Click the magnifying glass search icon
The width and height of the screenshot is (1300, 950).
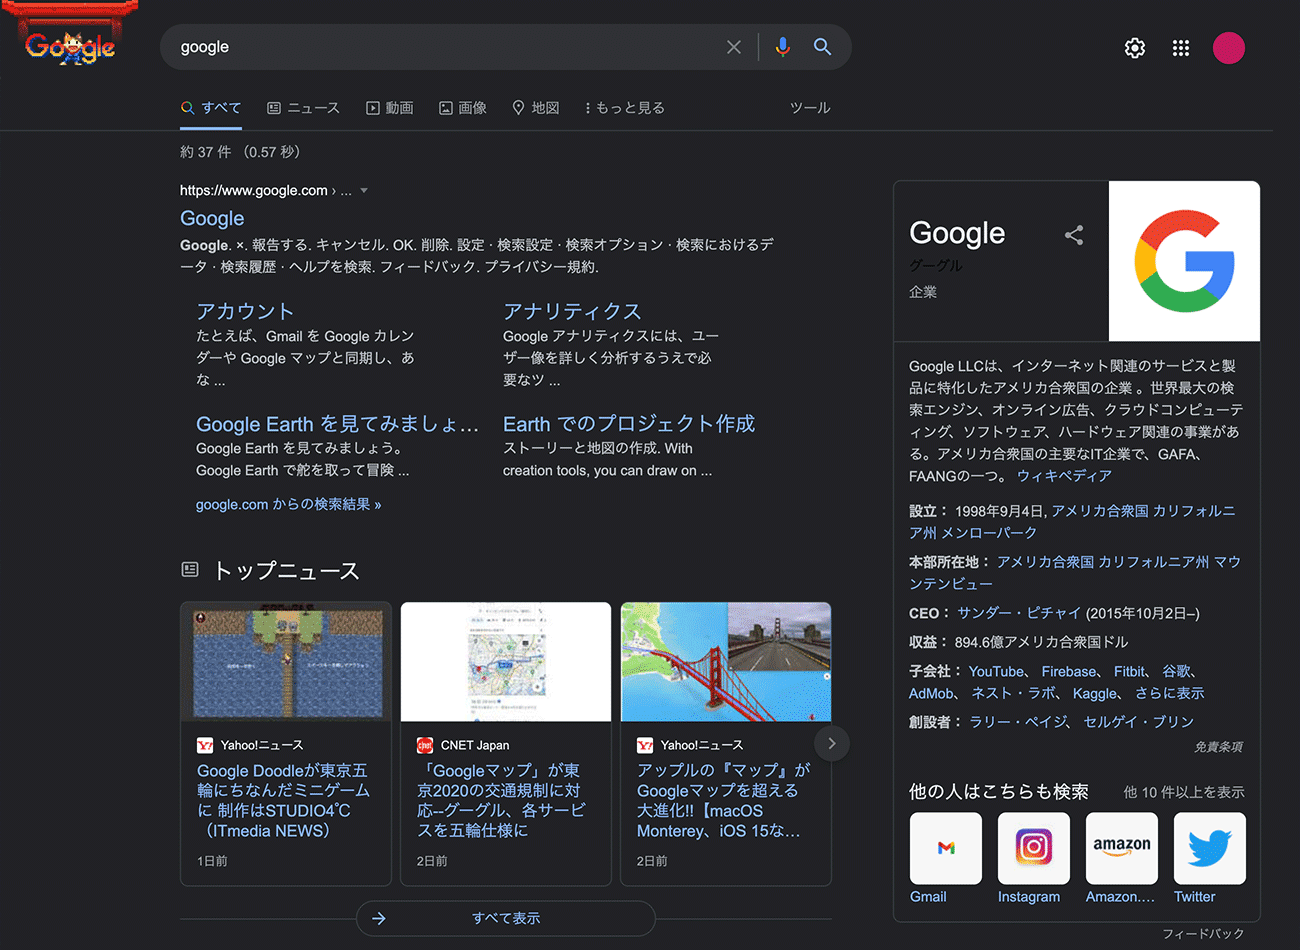[822, 47]
